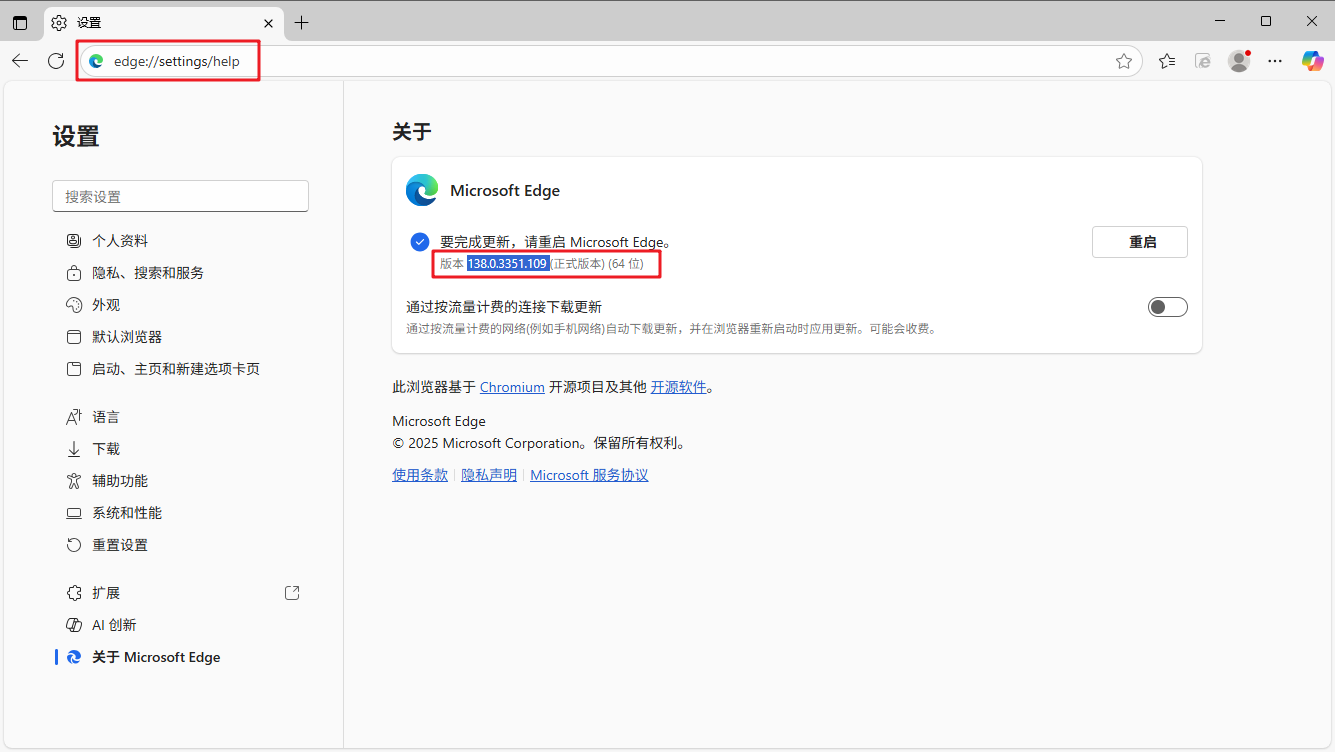Click the blue update checkmark icon
The width and height of the screenshot is (1335, 752).
pyautogui.click(x=420, y=242)
